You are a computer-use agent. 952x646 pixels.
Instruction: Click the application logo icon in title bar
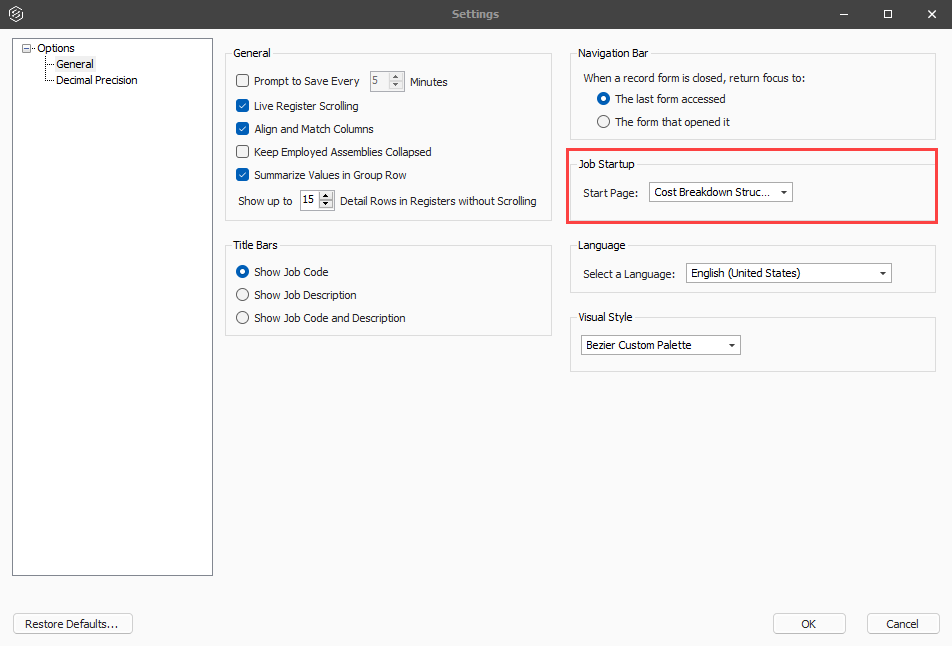pos(16,13)
